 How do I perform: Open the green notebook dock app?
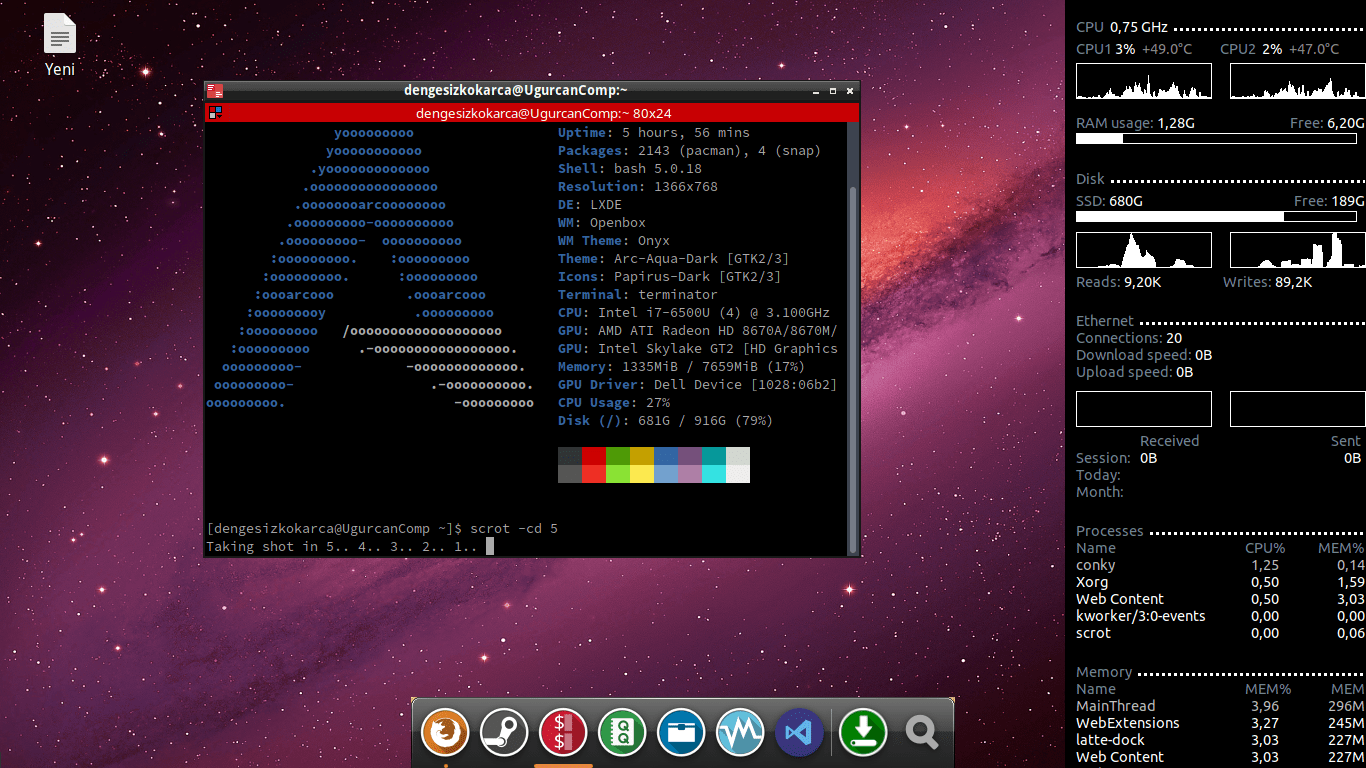(622, 733)
